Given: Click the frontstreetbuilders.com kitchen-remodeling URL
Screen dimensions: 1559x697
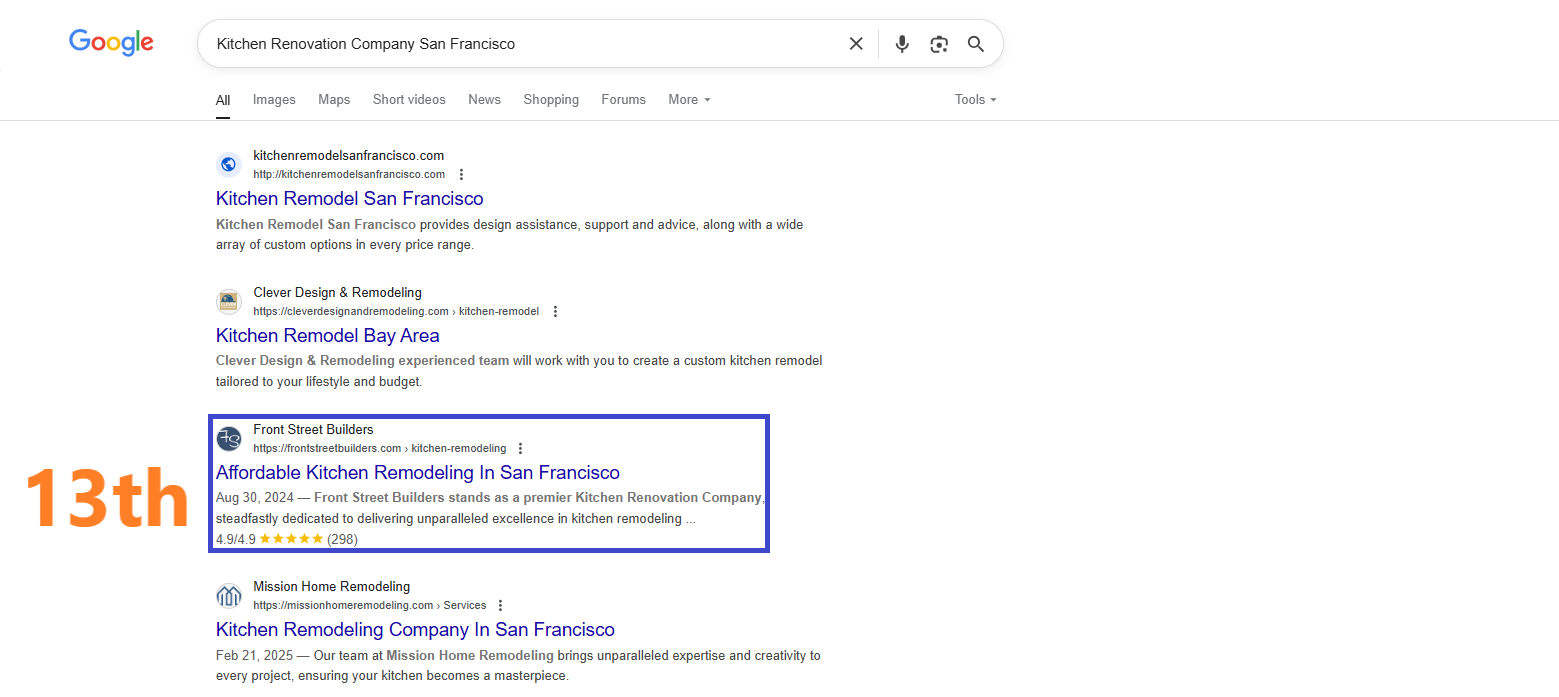Looking at the screenshot, I should 380,448.
